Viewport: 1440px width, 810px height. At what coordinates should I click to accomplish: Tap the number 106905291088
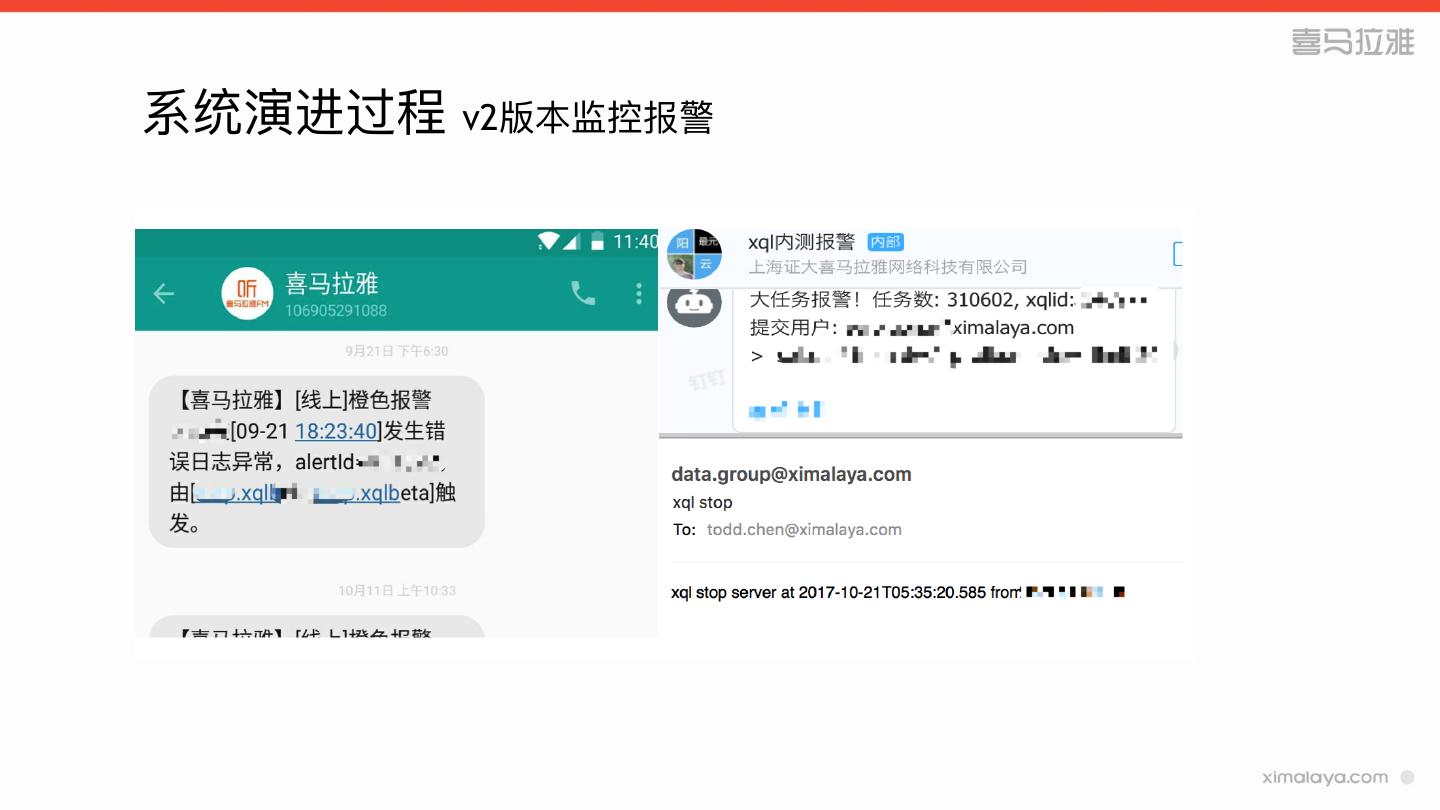click(336, 310)
